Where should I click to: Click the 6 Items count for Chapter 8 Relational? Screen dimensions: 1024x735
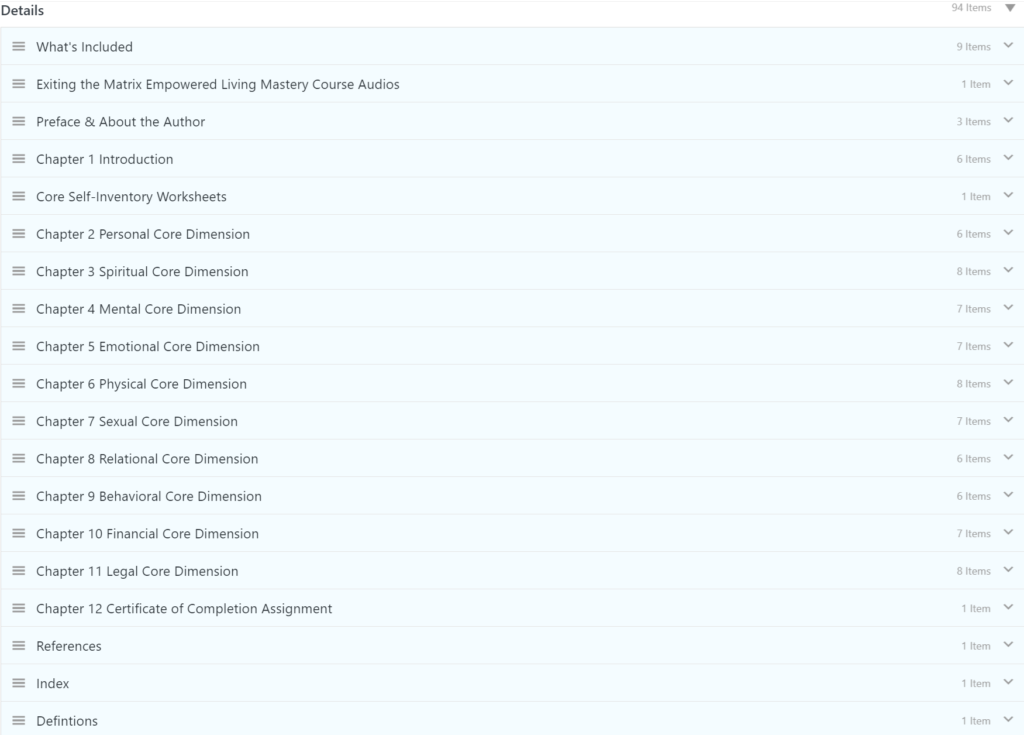tap(972, 459)
